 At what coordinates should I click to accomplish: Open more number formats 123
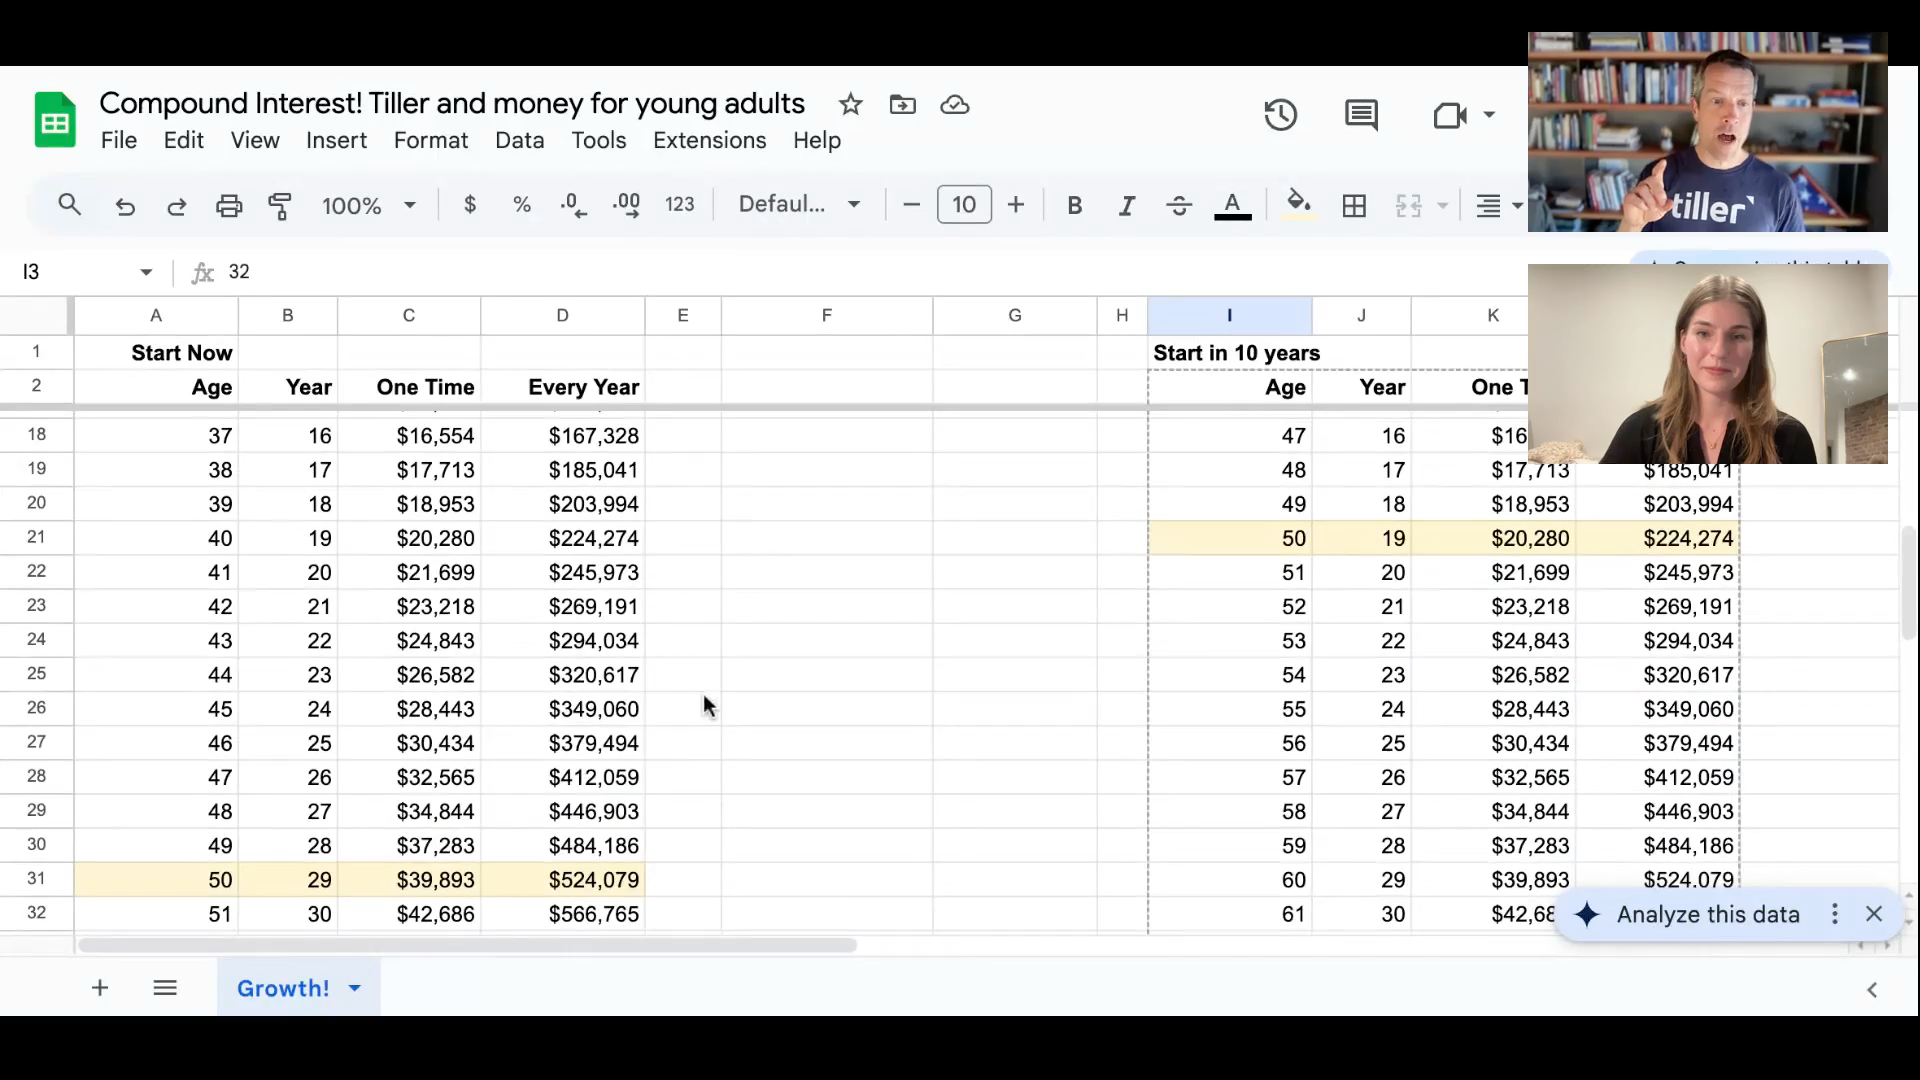click(x=679, y=205)
